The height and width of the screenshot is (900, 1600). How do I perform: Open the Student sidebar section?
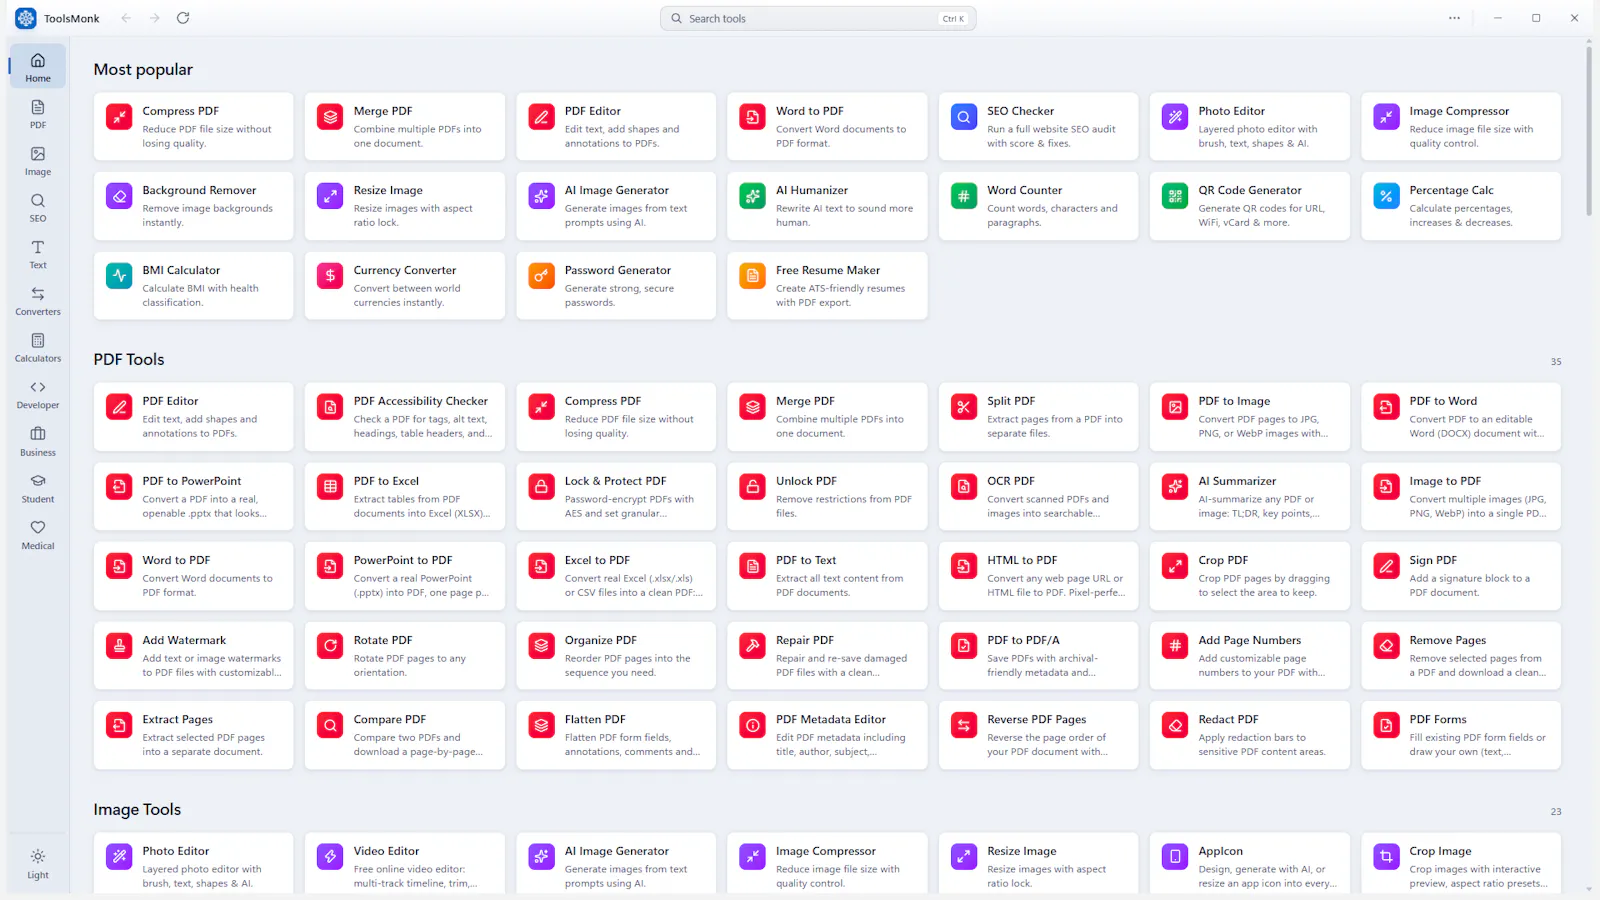(38, 488)
